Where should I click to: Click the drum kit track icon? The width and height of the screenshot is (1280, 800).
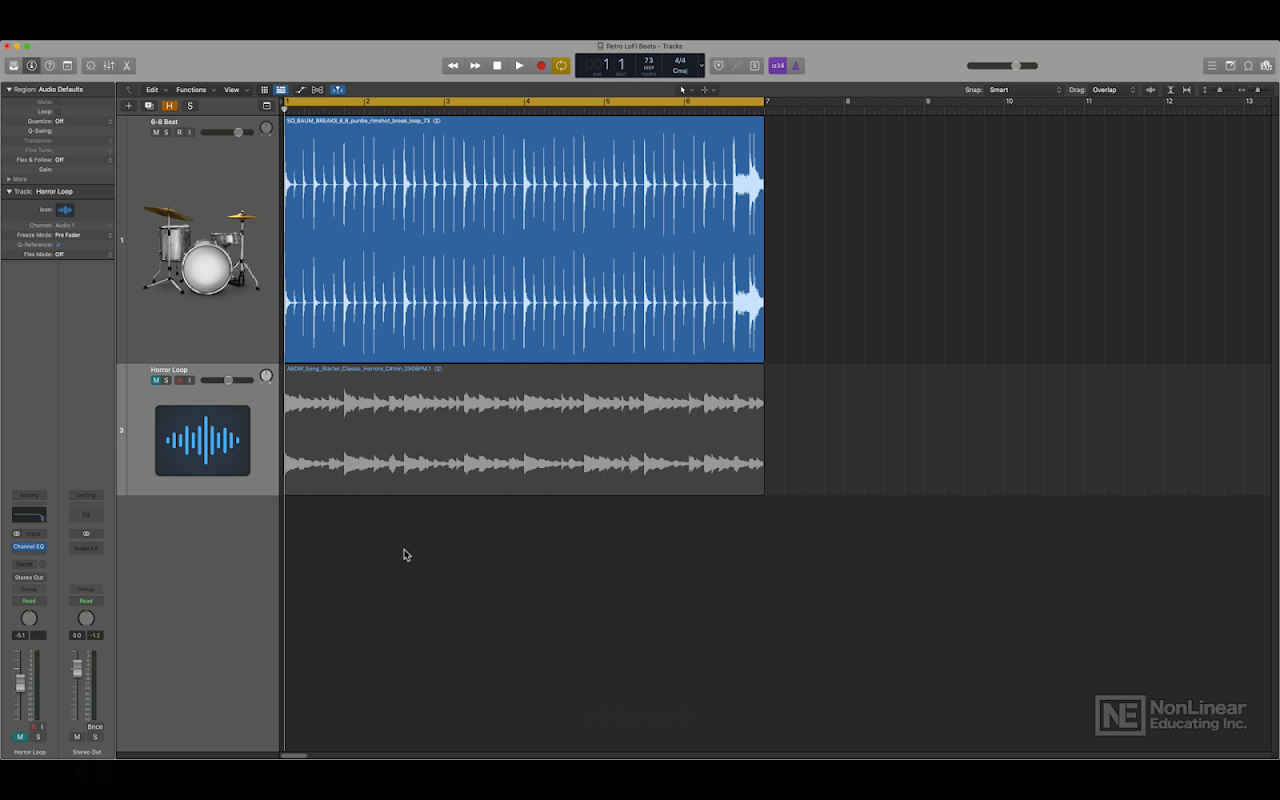tap(201, 248)
